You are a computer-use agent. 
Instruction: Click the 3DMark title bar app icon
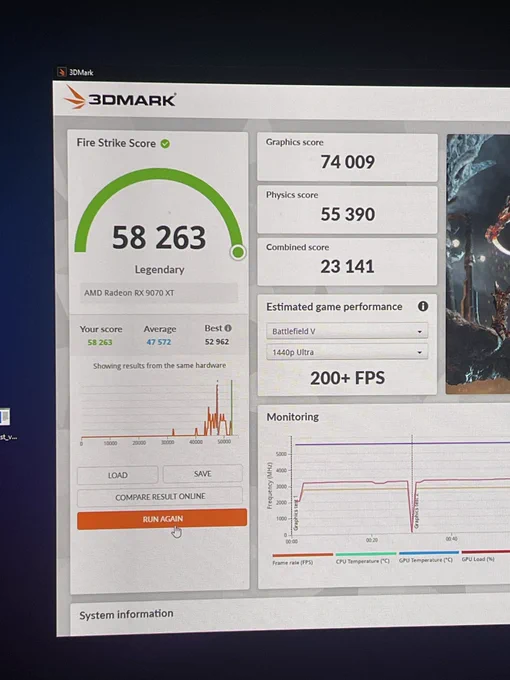62,72
